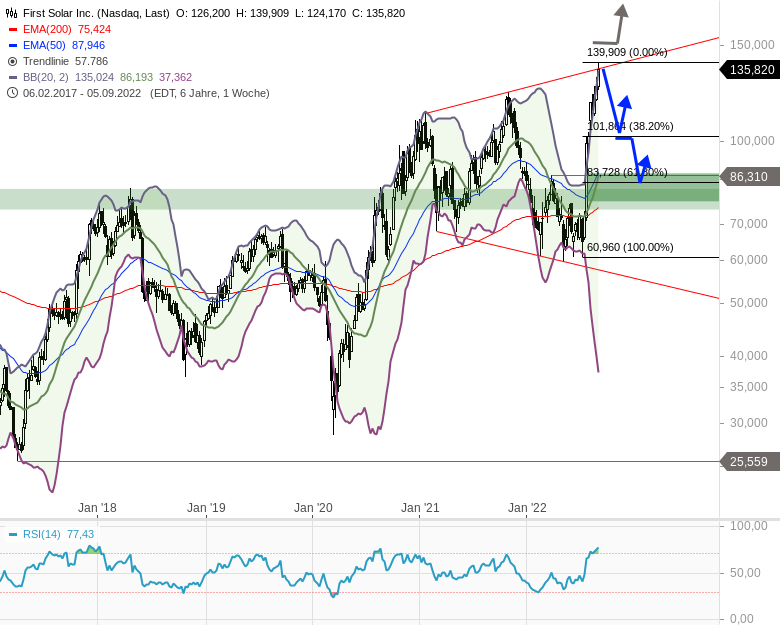Click the C: 135,820 closing value in header
780x625 pixels.
[379, 13]
